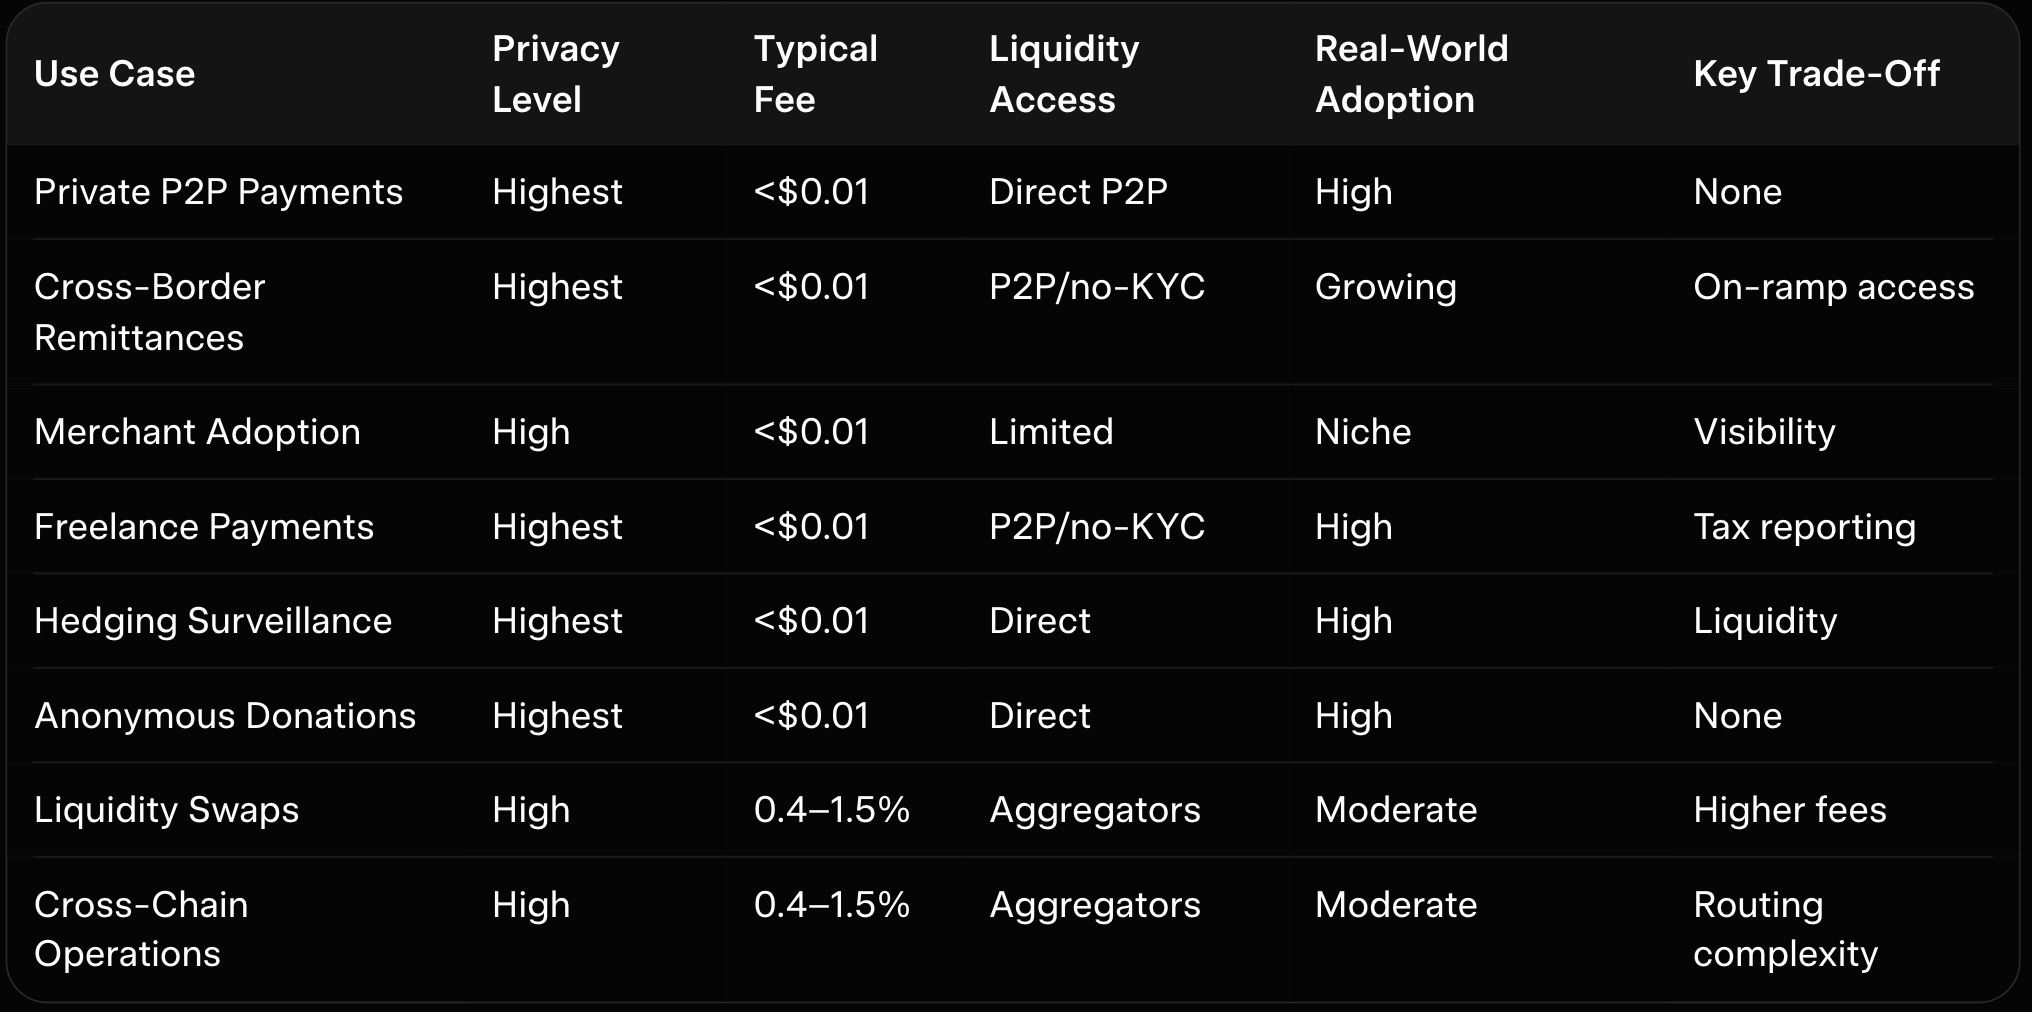This screenshot has width=2032, height=1012.
Task: Select the Higher fees cell
Action: point(1789,810)
